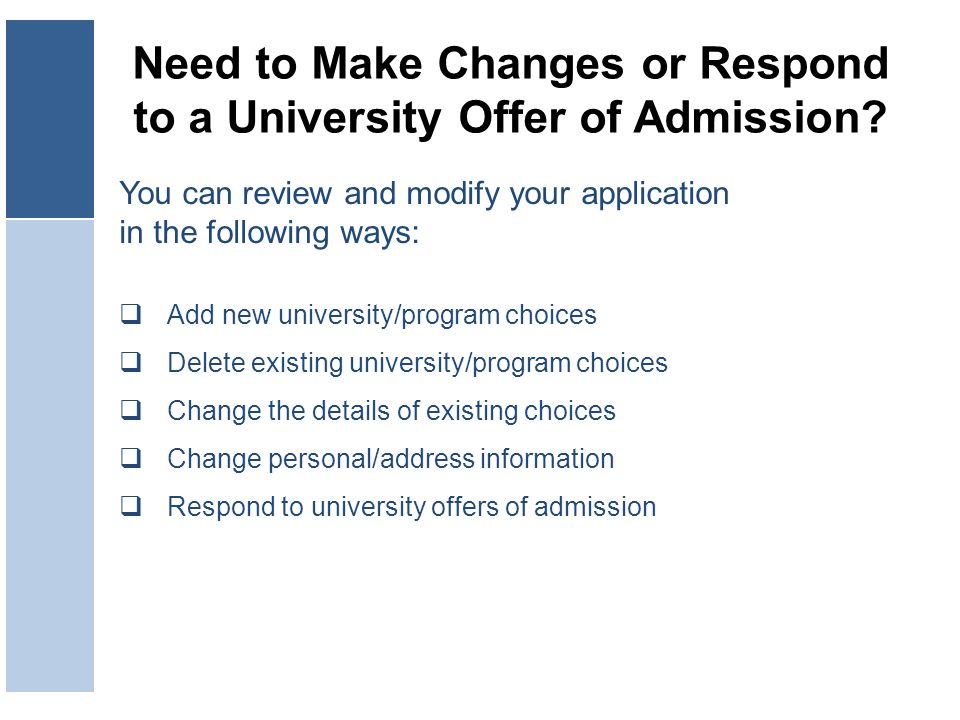
Task: Select Delete existing university/program choices text
Action: coord(417,363)
